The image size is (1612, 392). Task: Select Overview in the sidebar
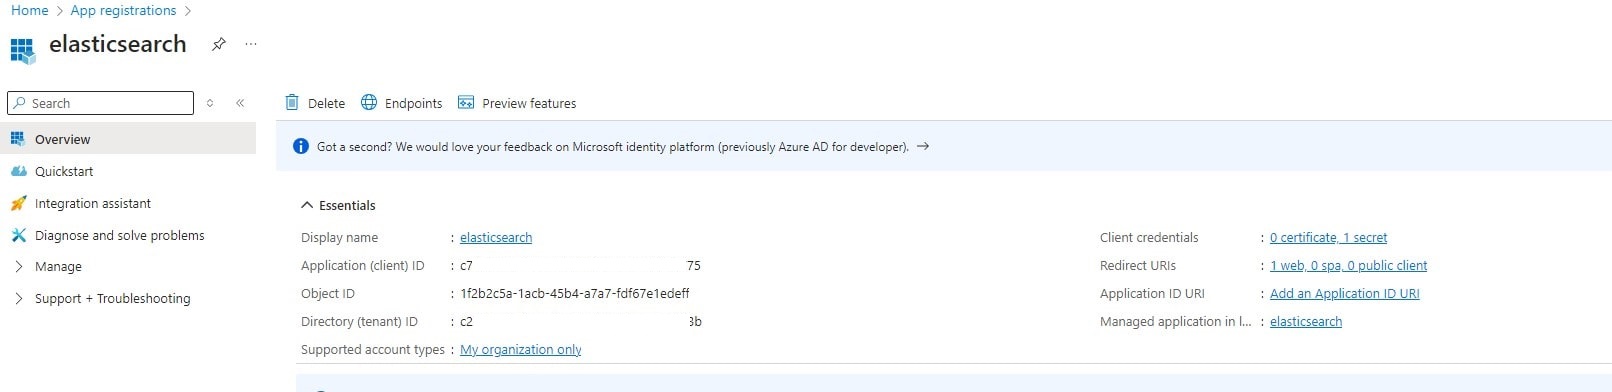pyautogui.click(x=128, y=139)
